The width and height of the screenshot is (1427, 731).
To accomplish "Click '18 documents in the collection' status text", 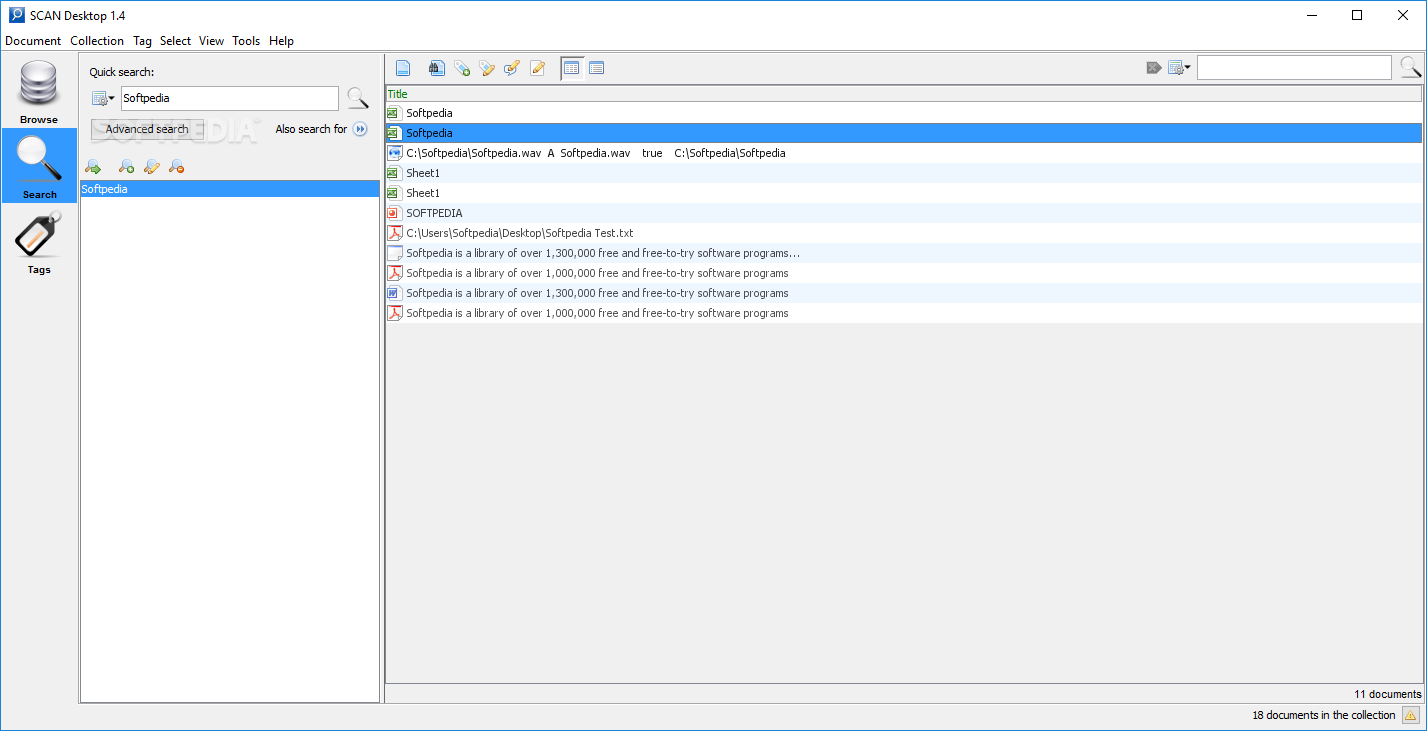I will (x=1324, y=715).
